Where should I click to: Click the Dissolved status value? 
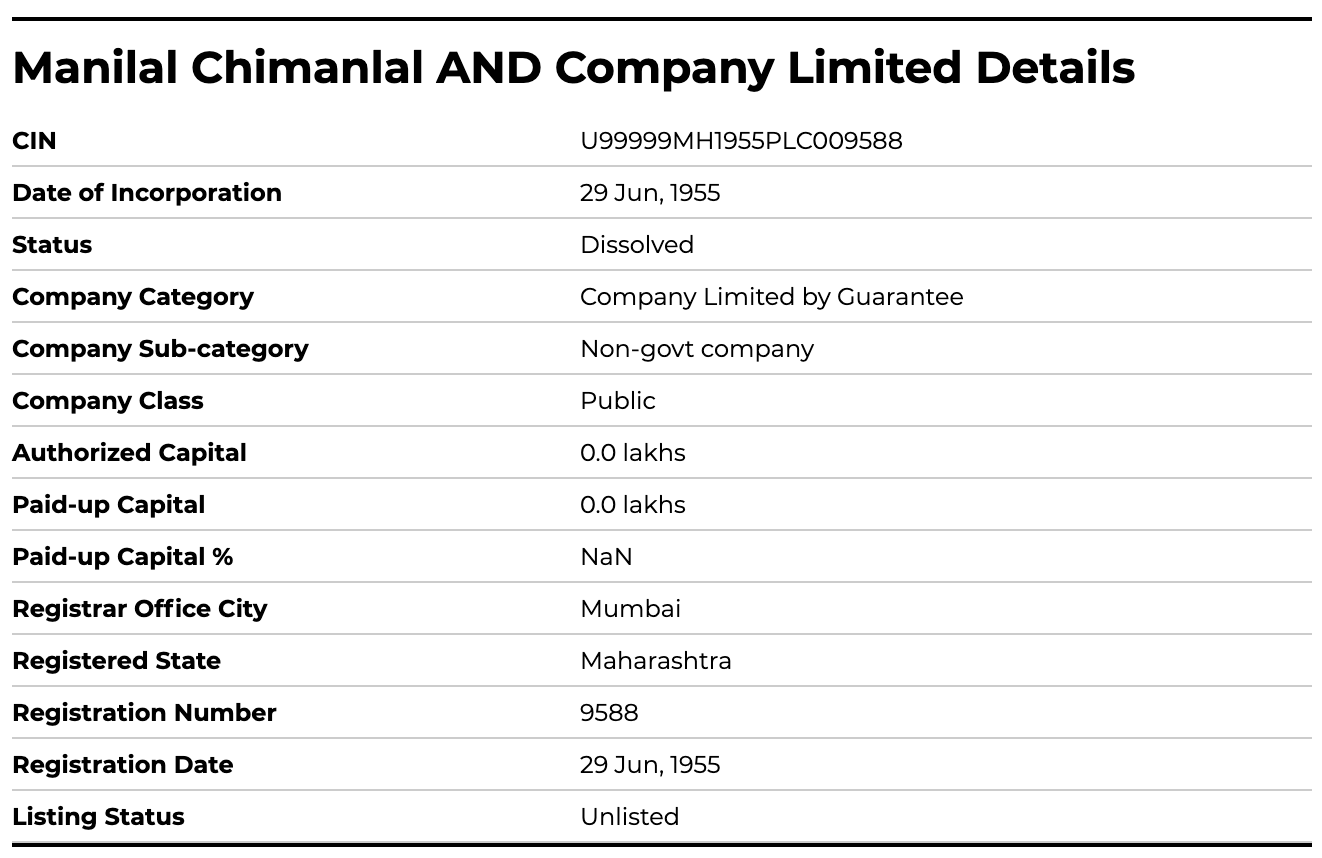(x=637, y=245)
